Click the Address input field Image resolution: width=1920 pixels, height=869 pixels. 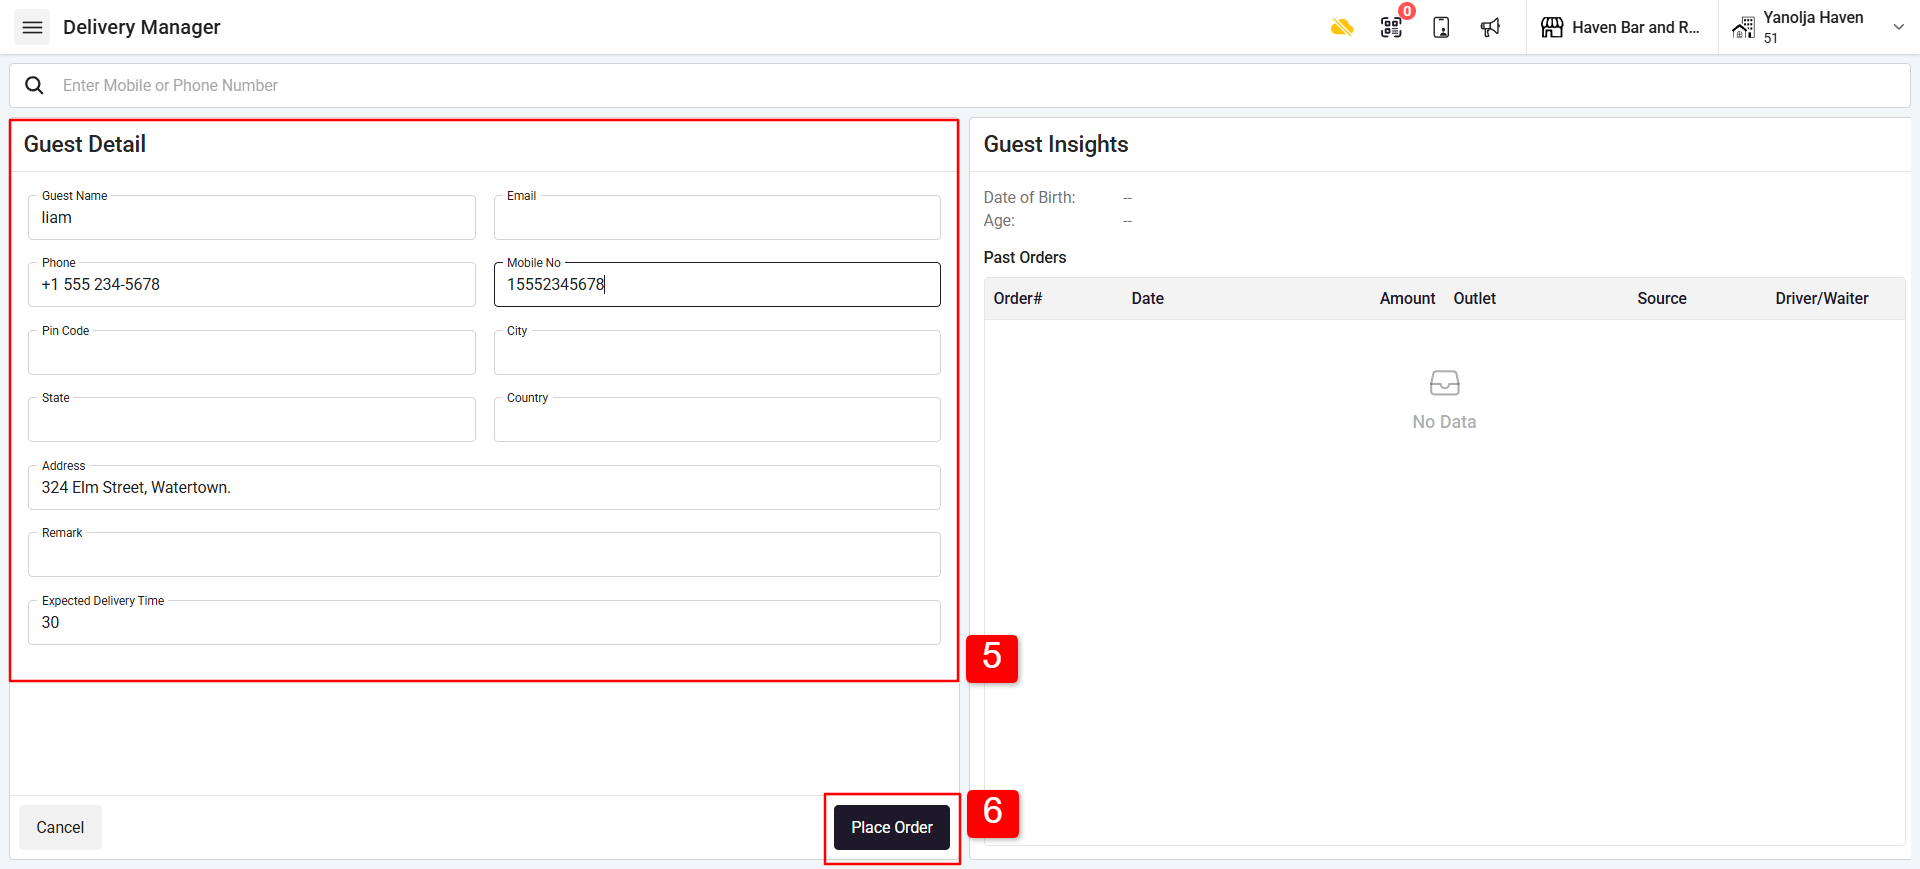(484, 487)
